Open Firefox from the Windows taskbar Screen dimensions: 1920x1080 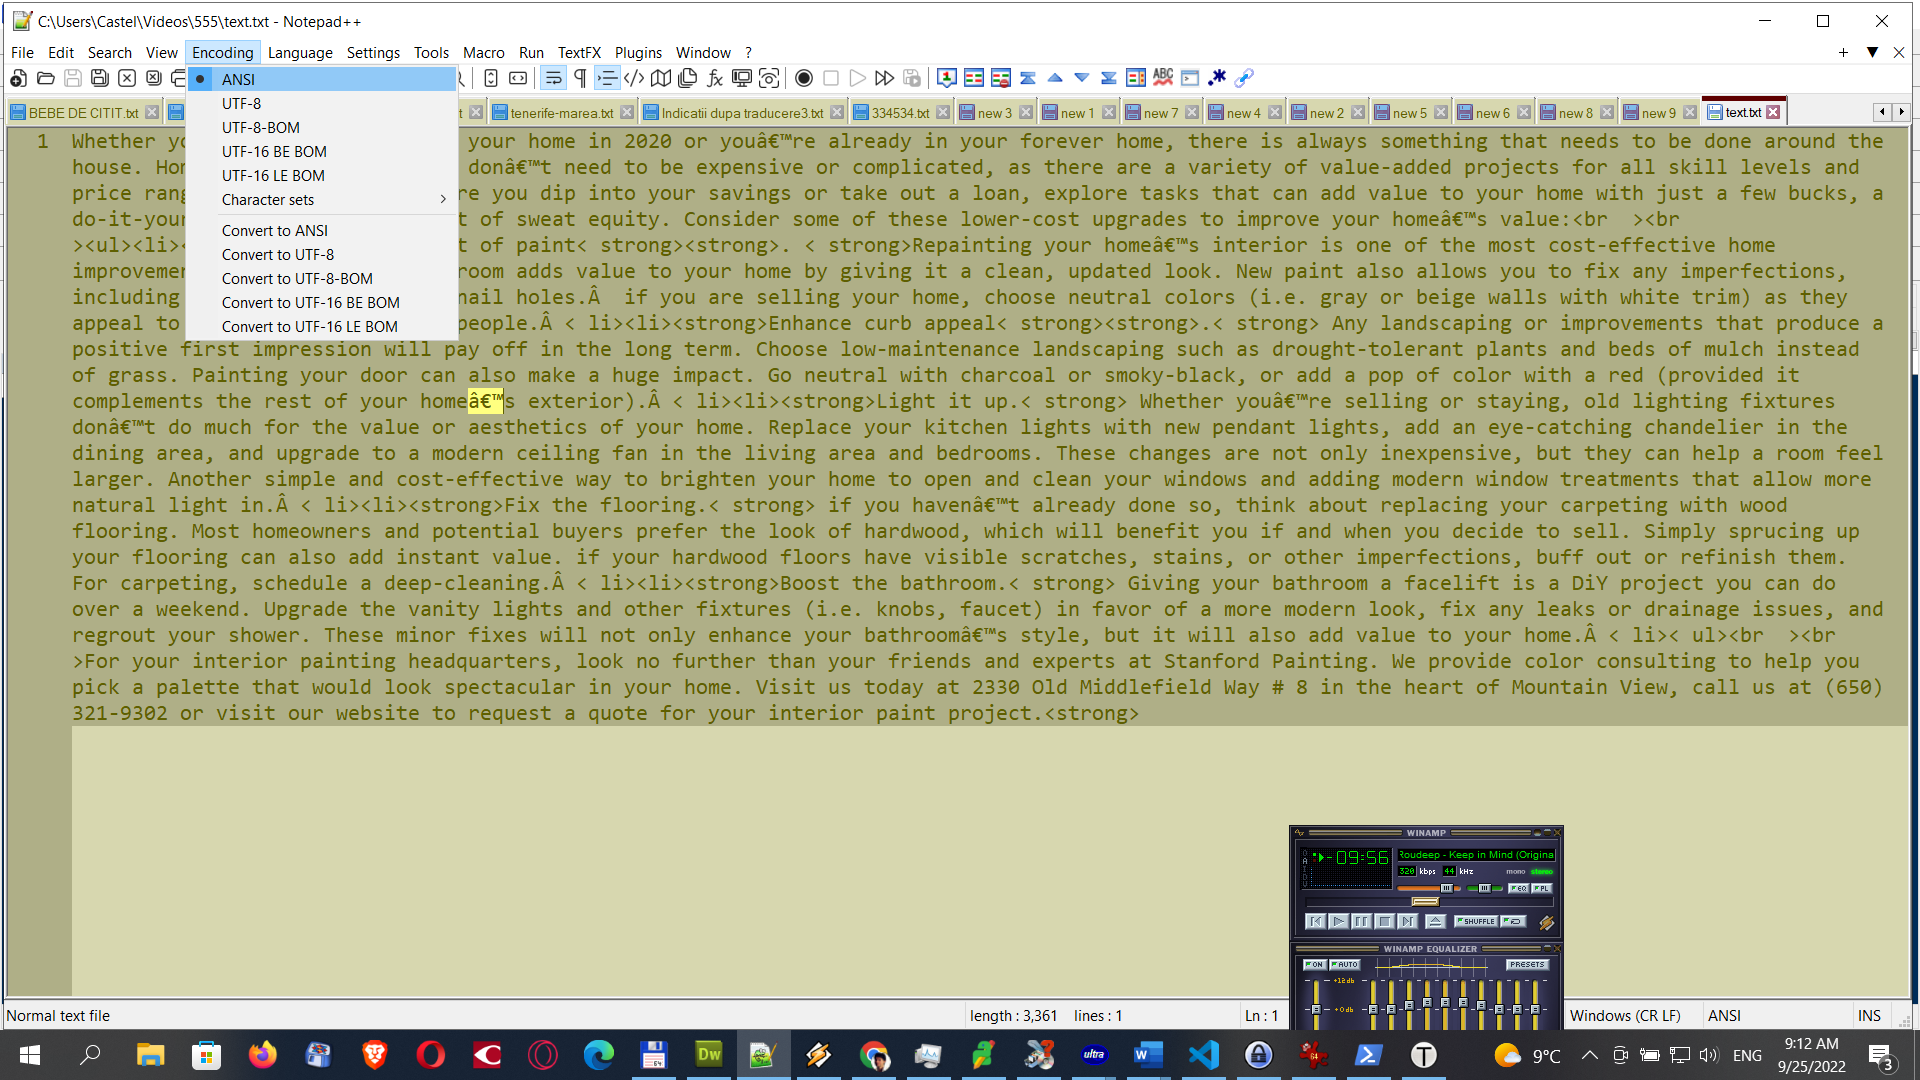click(263, 1055)
